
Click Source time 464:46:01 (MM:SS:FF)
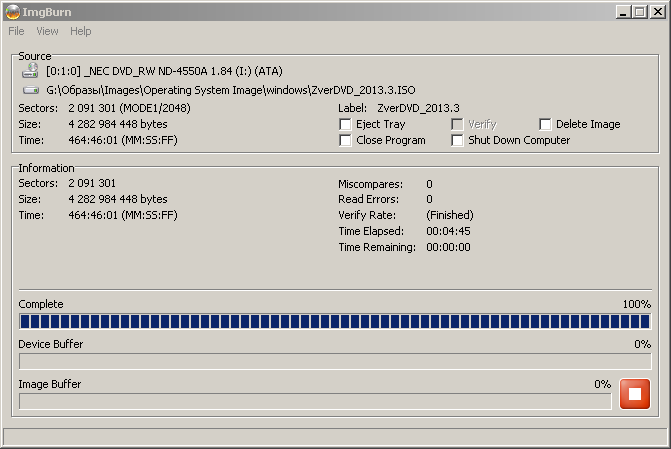[123, 140]
